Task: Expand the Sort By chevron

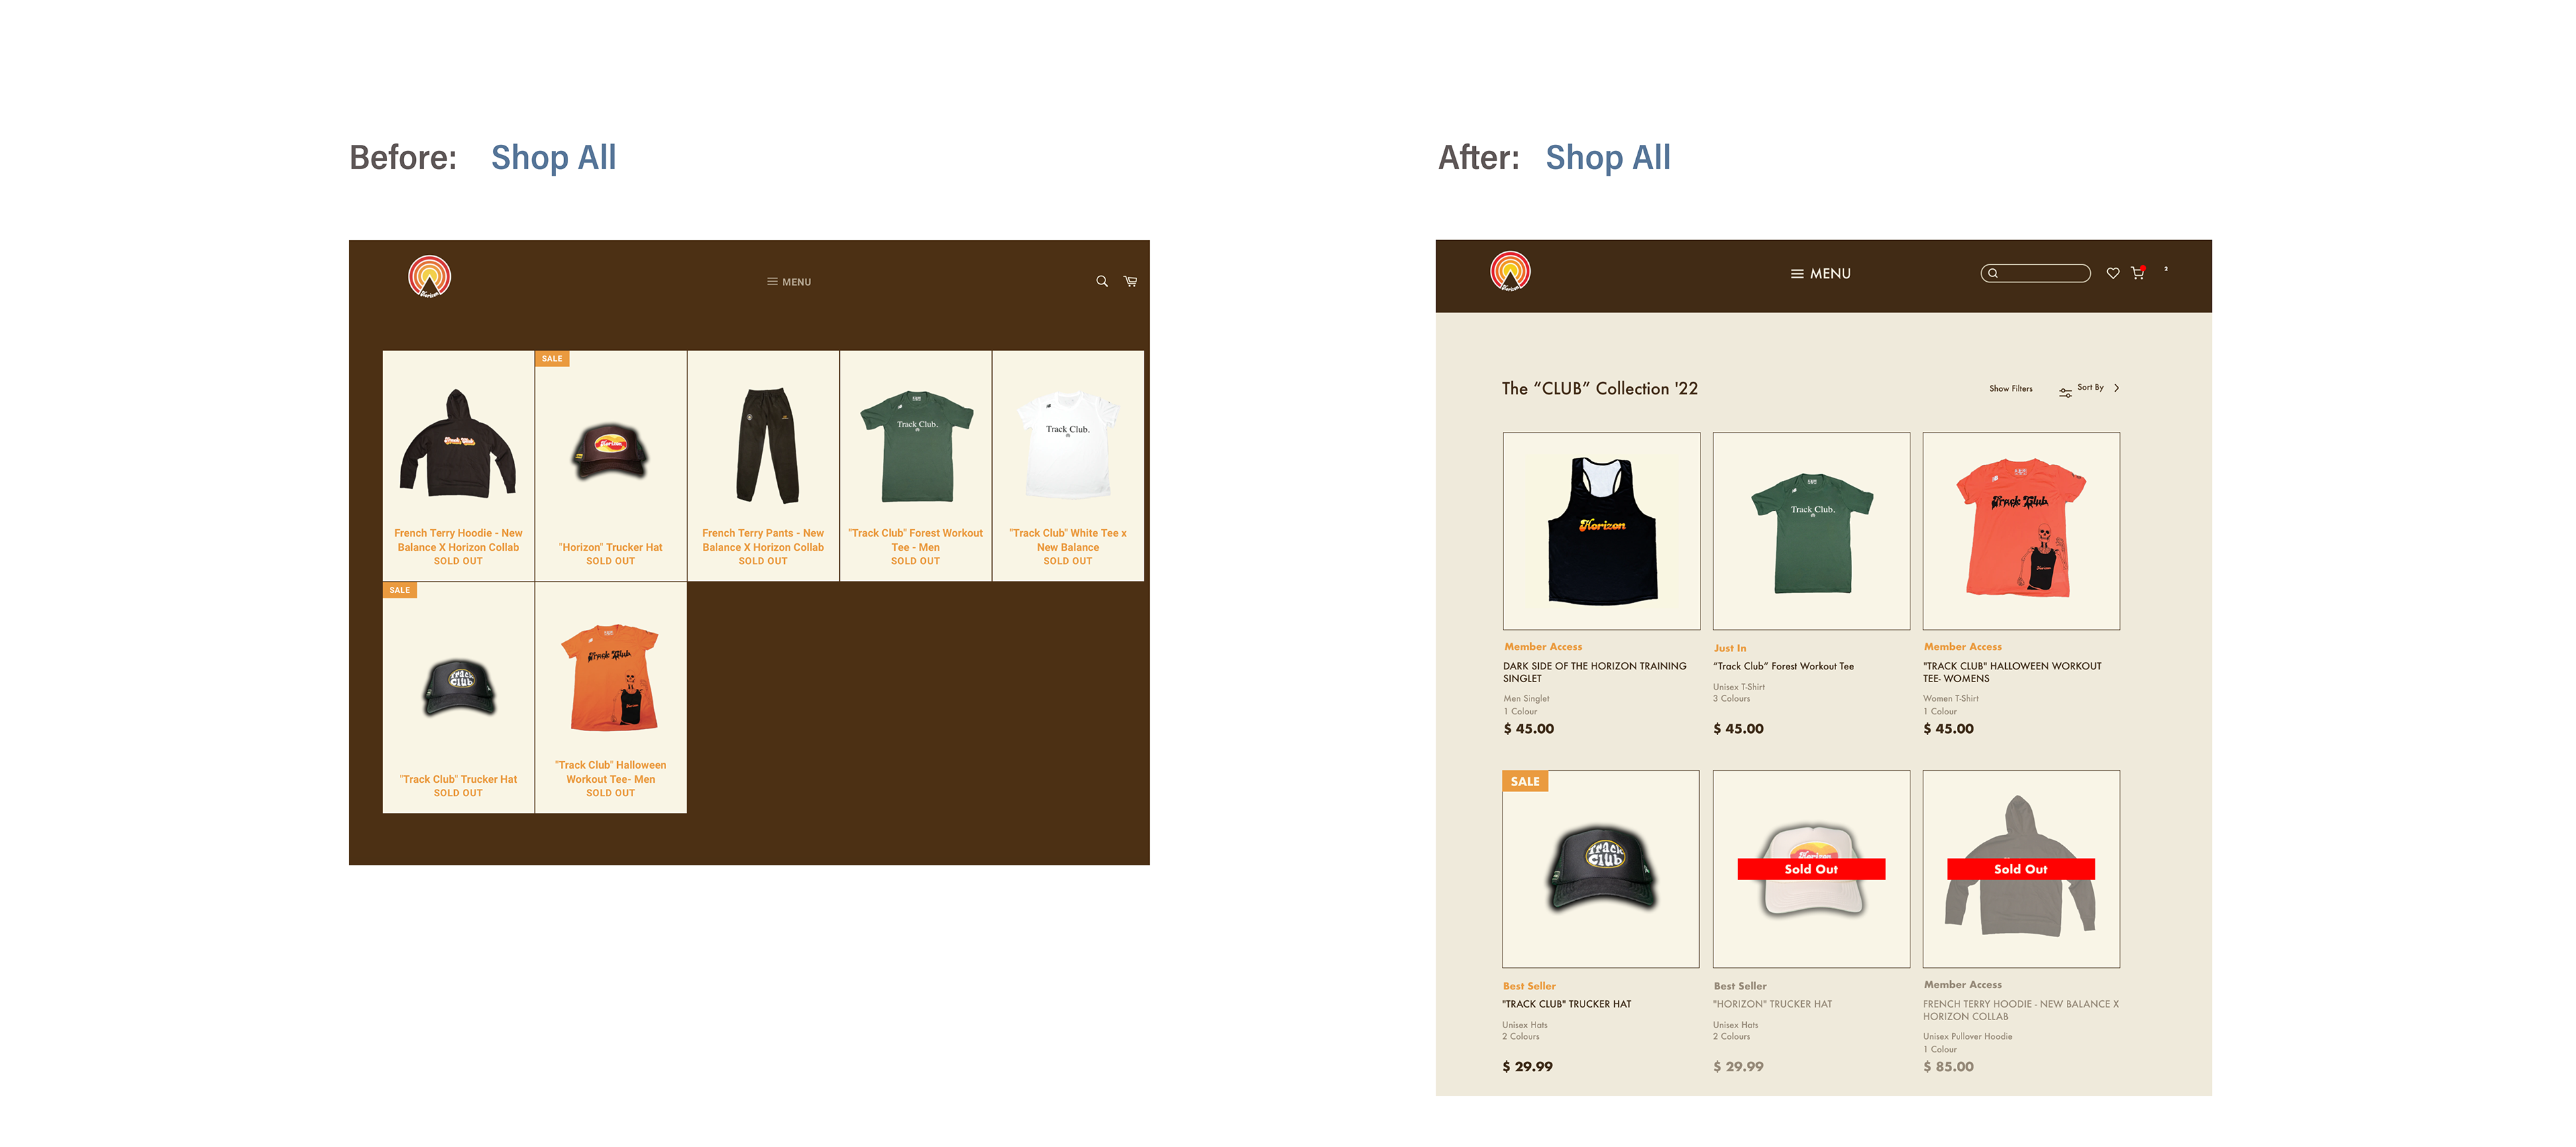Action: pyautogui.click(x=2117, y=388)
